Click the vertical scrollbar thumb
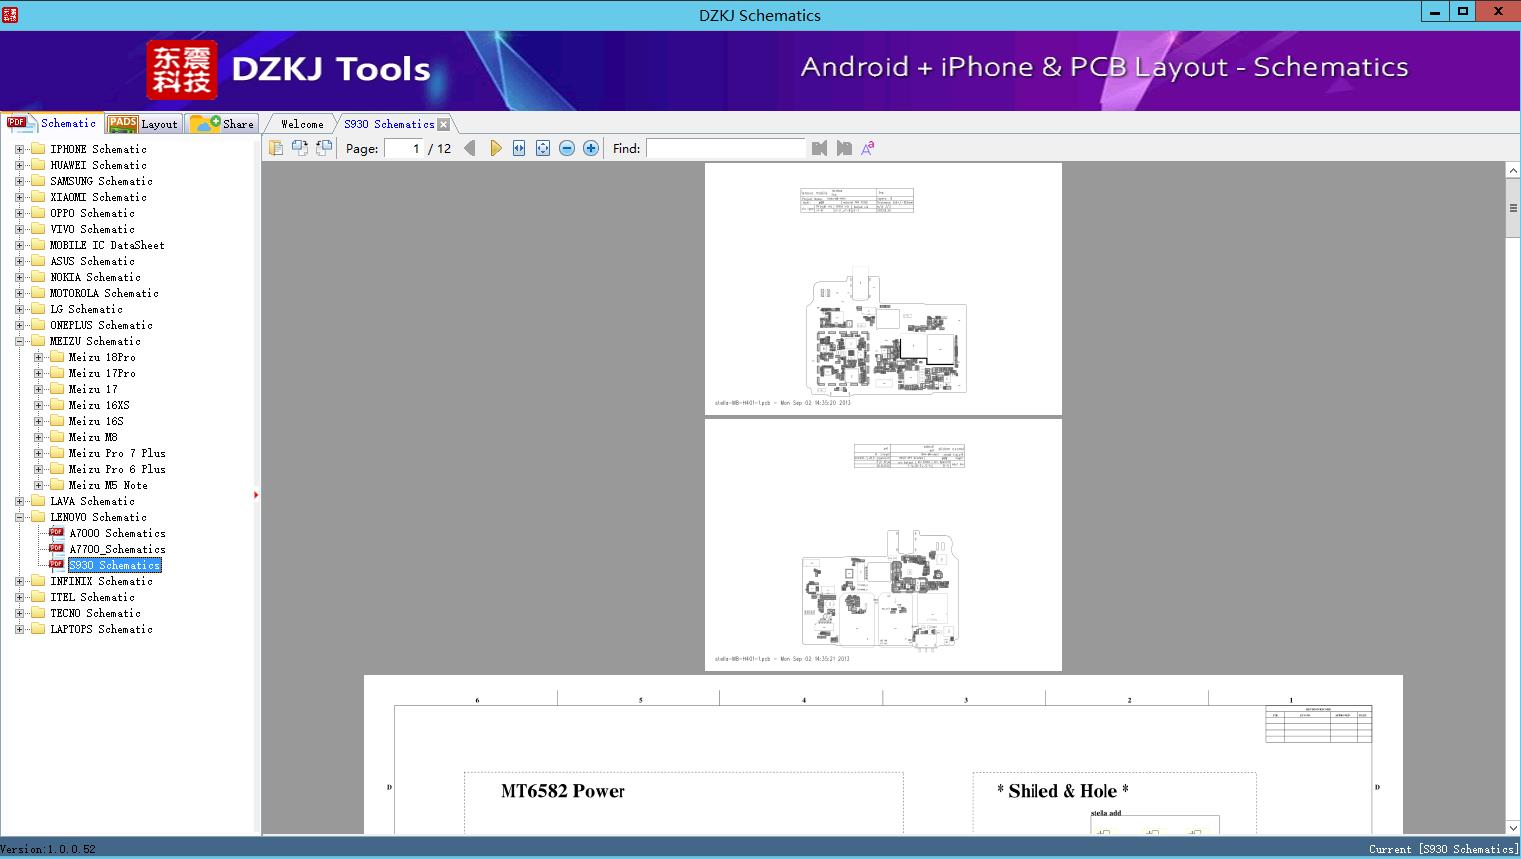Screen dimensions: 1521x859 1513,208
